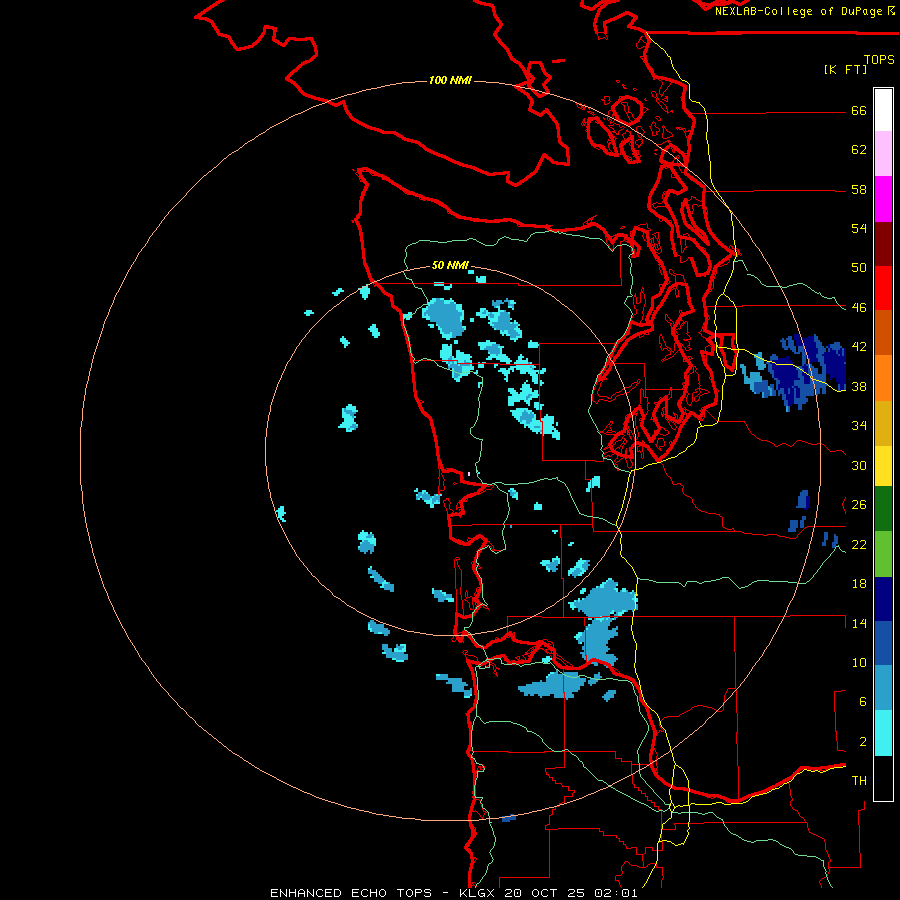Click the dark orange 46 kft swatch
Image resolution: width=900 pixels, height=900 pixels.
click(883, 332)
